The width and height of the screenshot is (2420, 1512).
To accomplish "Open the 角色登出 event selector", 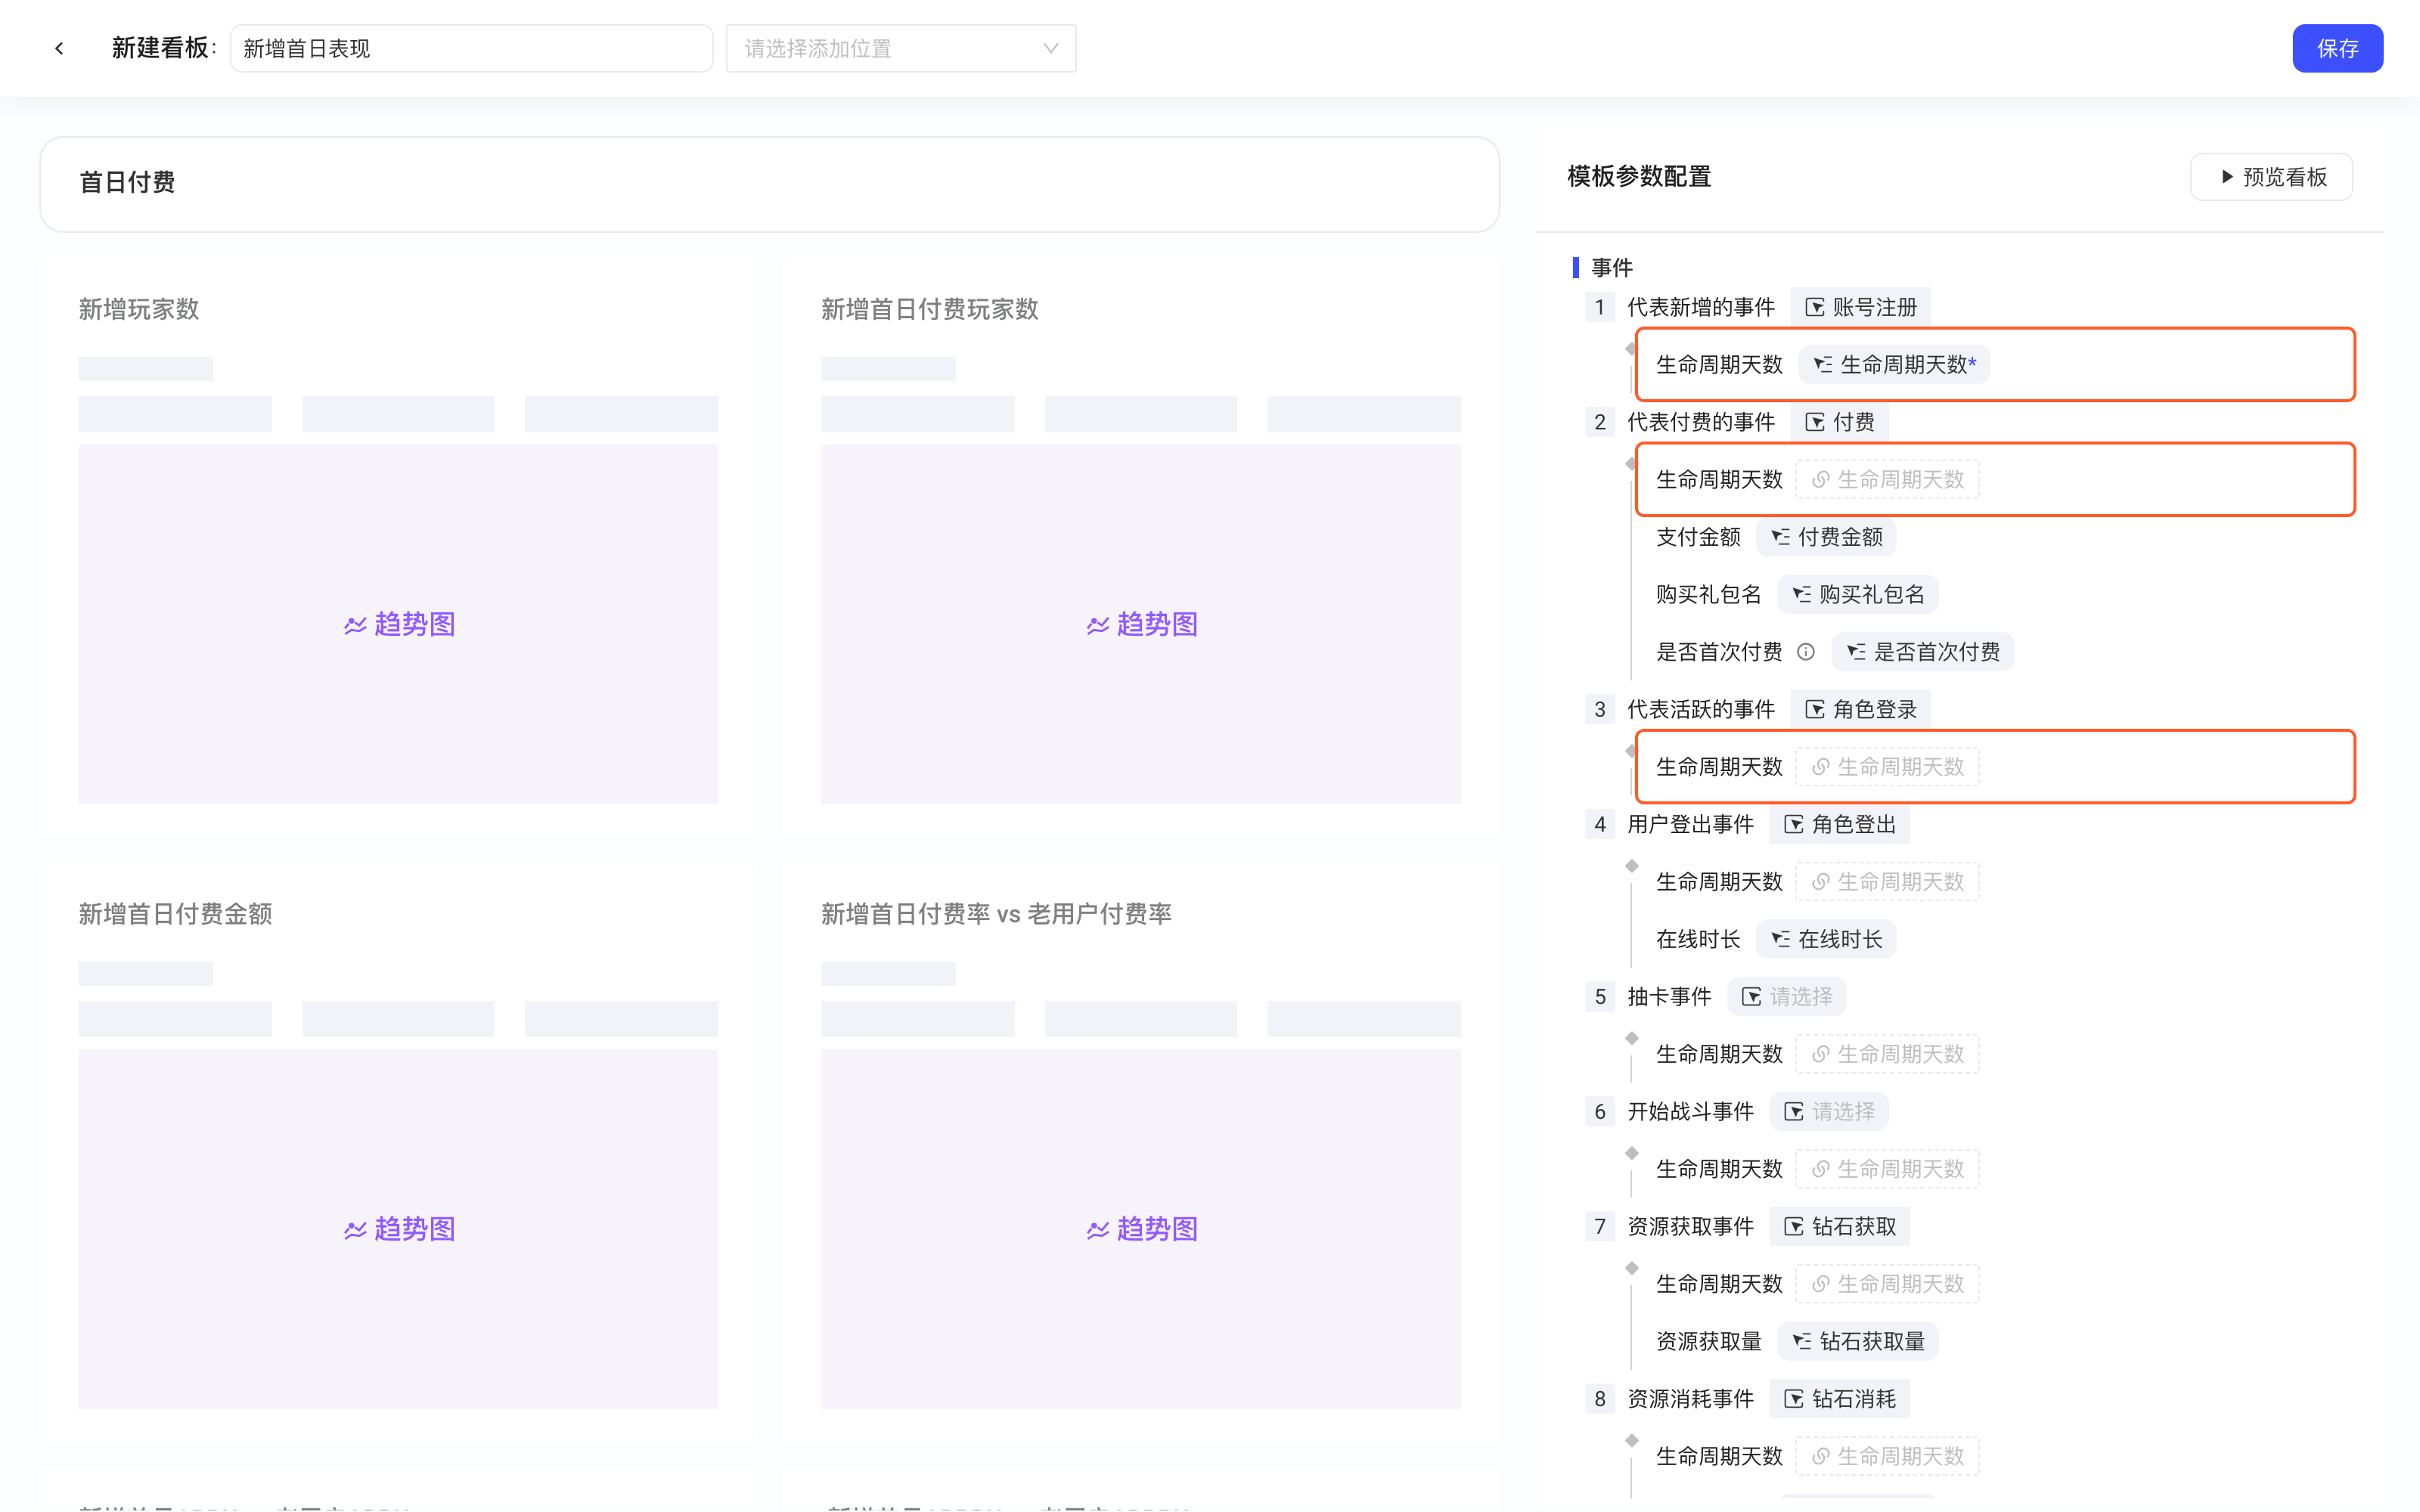I will pyautogui.click(x=1839, y=825).
